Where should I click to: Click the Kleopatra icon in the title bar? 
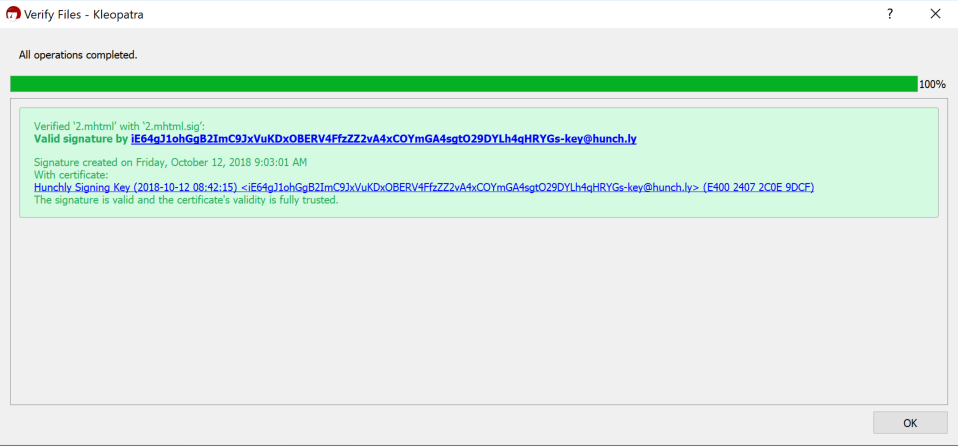click(12, 13)
